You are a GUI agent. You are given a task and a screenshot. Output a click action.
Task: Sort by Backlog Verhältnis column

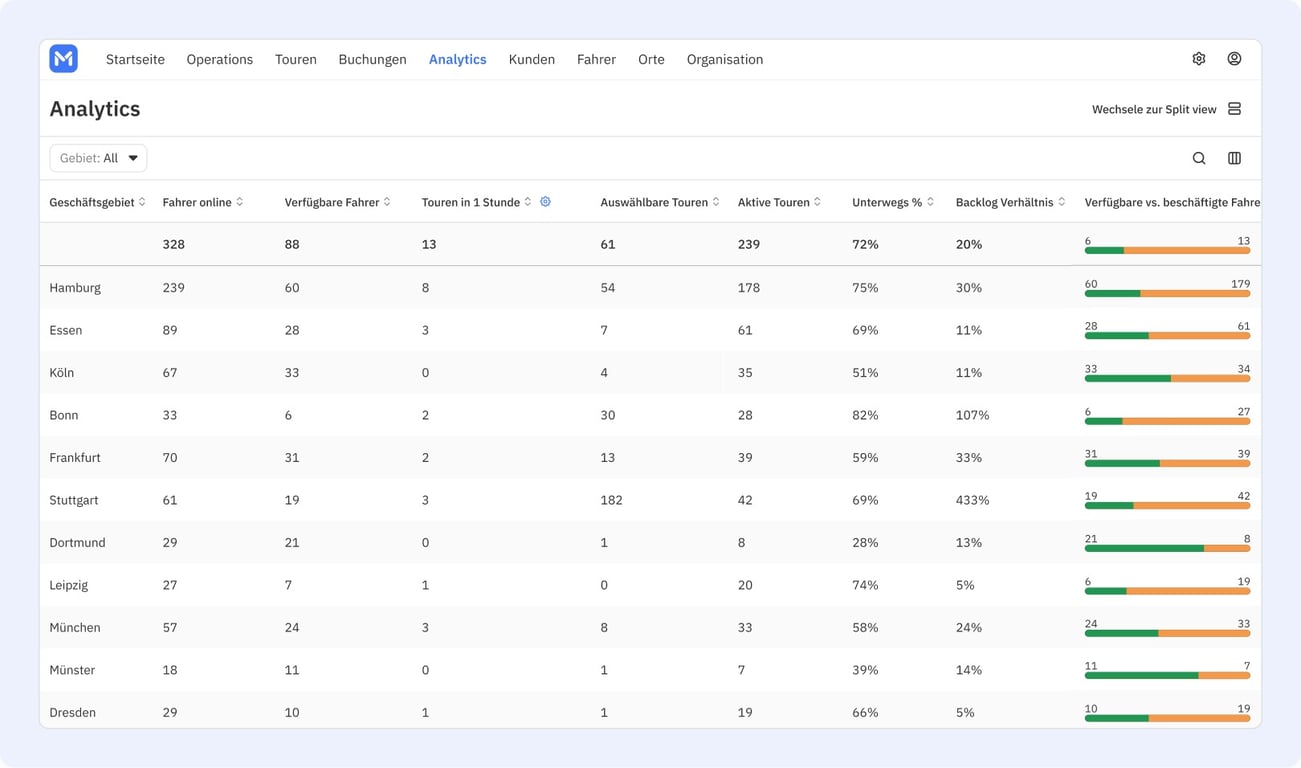[x=1061, y=202]
